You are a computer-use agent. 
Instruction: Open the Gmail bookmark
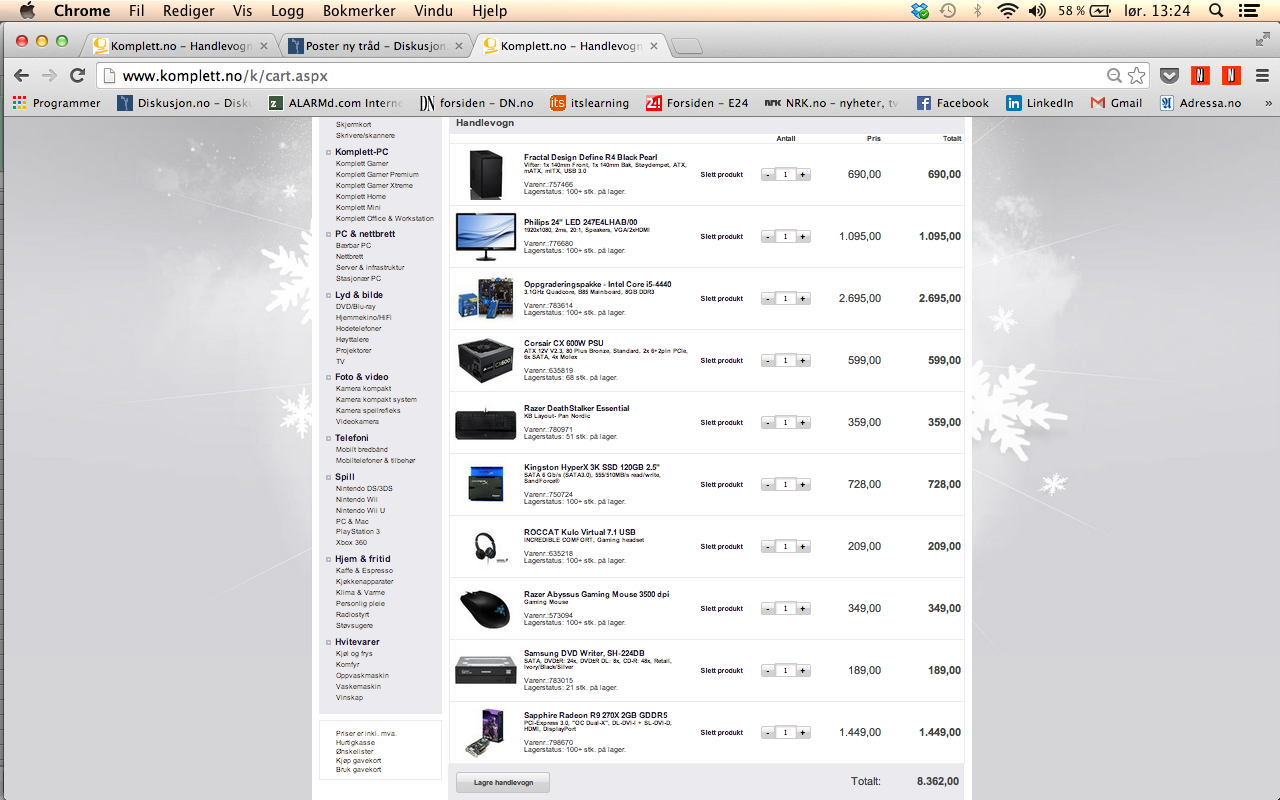tap(1116, 103)
